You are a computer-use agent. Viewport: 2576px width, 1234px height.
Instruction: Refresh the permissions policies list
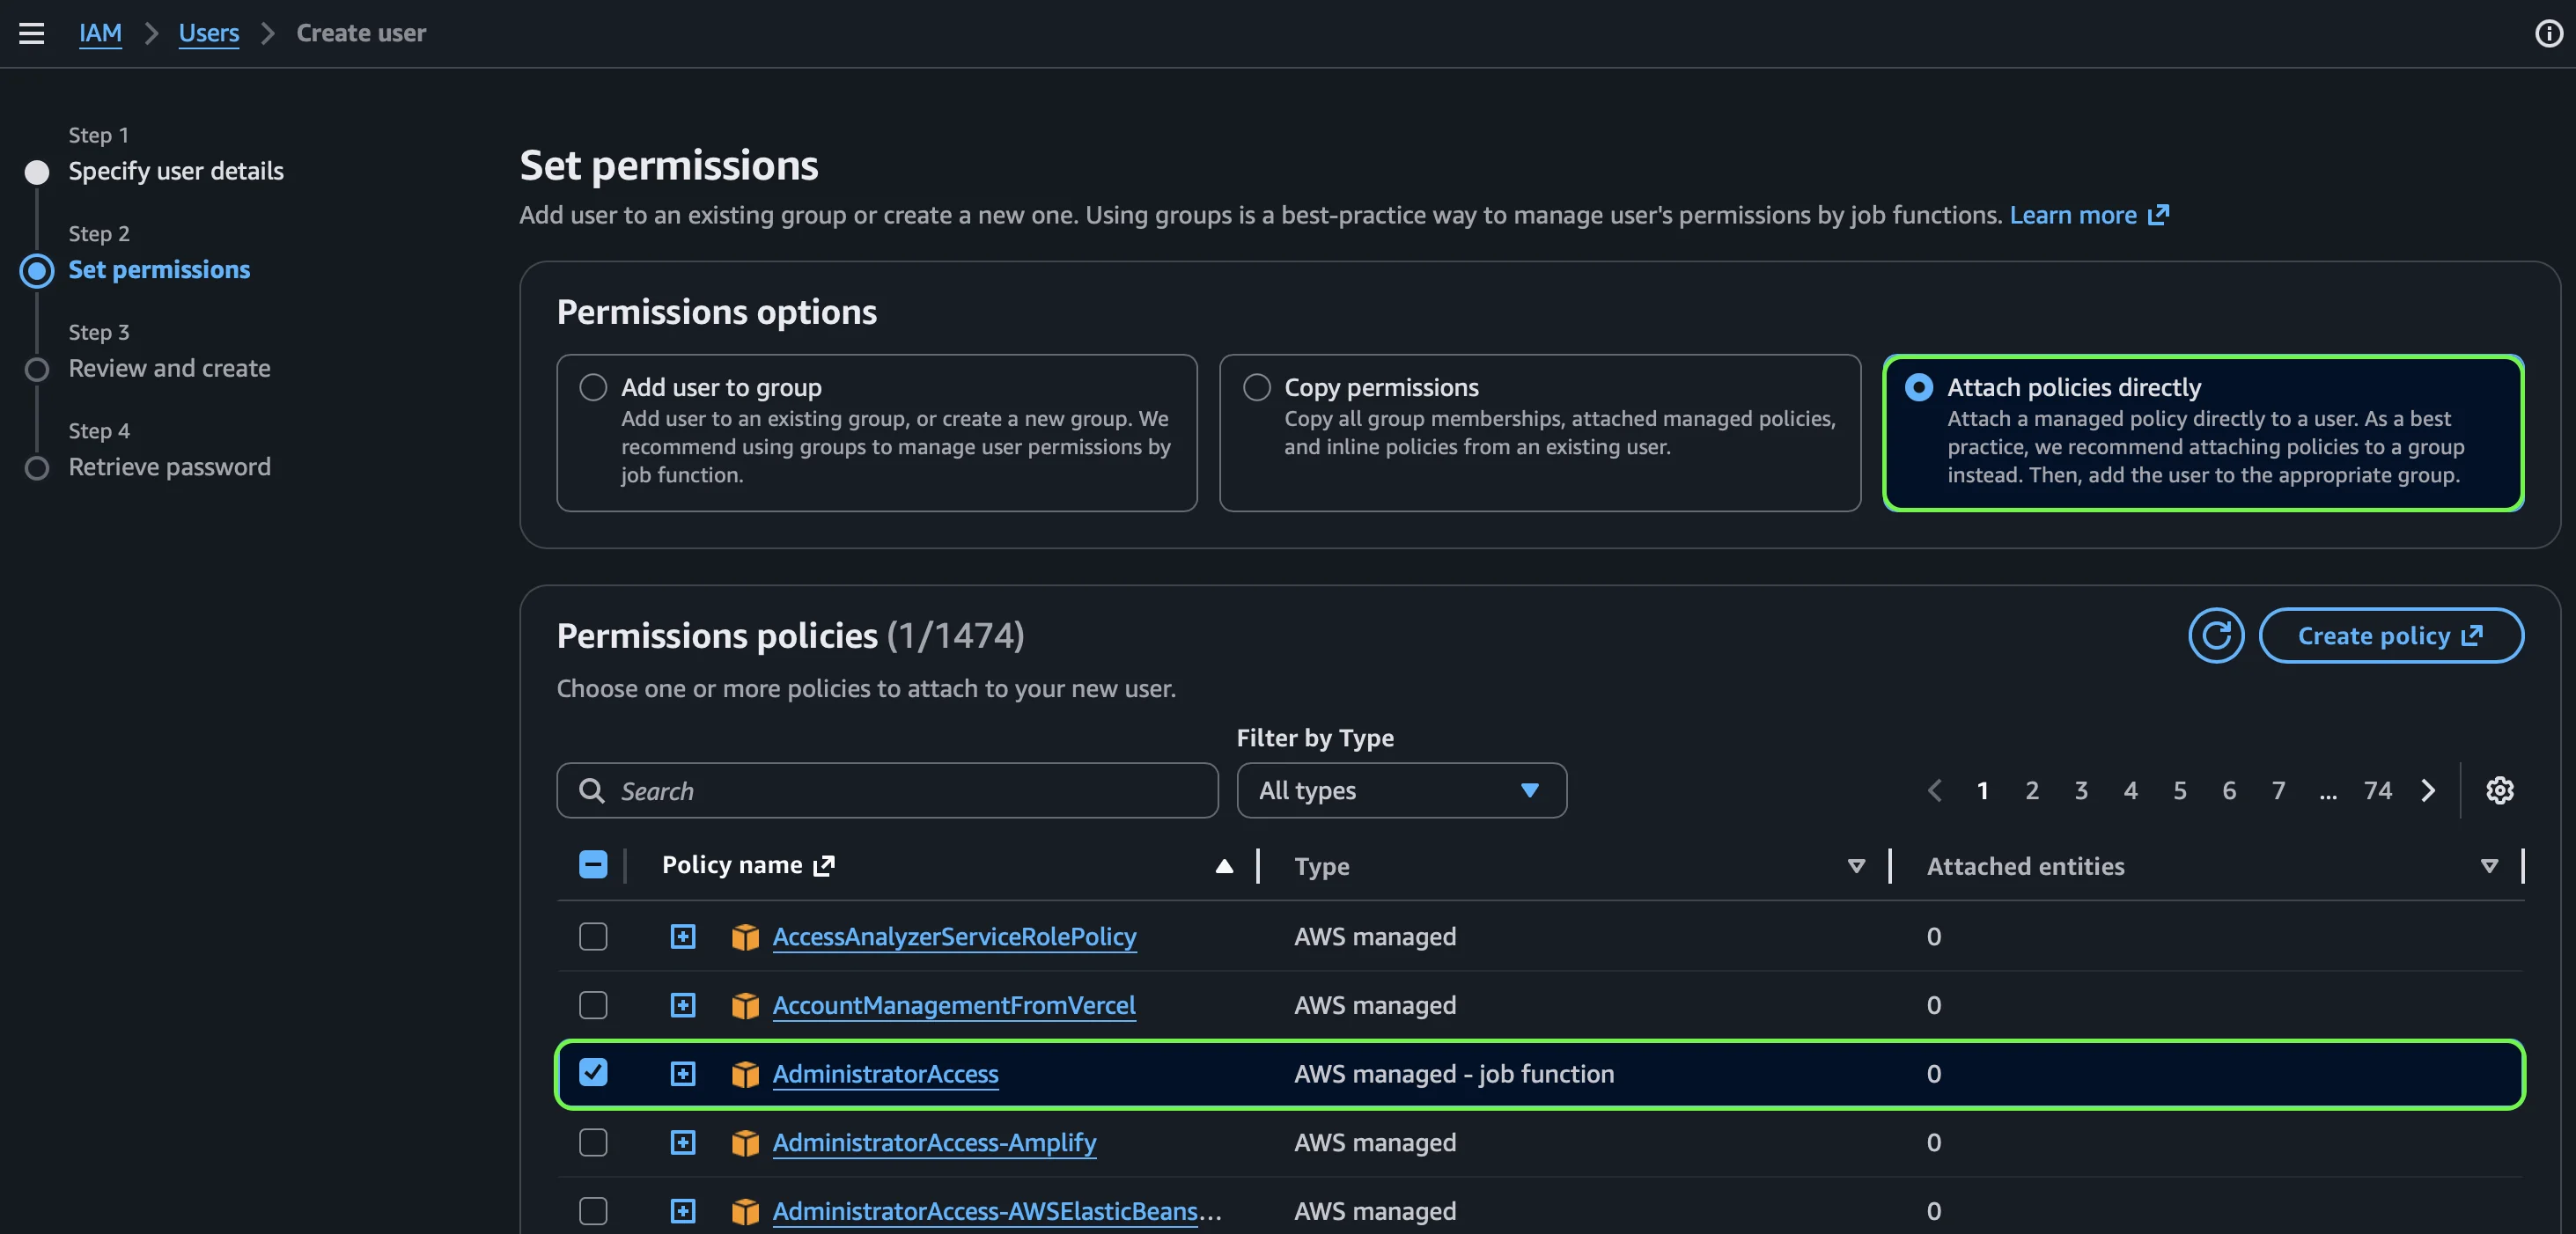click(x=2216, y=635)
